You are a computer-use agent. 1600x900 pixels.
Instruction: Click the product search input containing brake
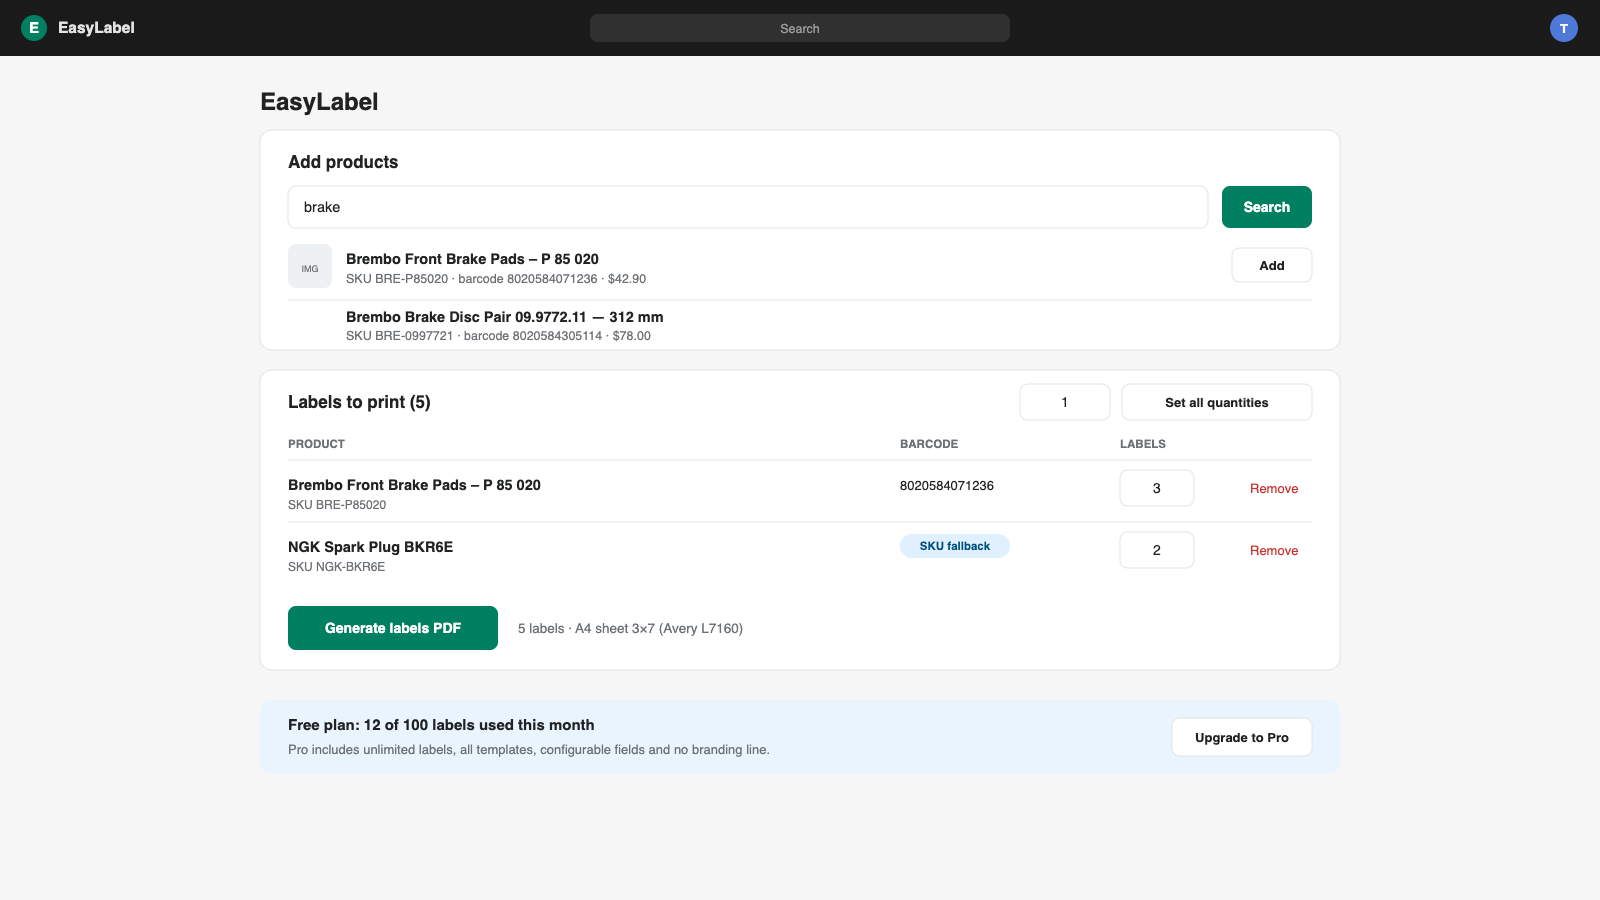748,207
